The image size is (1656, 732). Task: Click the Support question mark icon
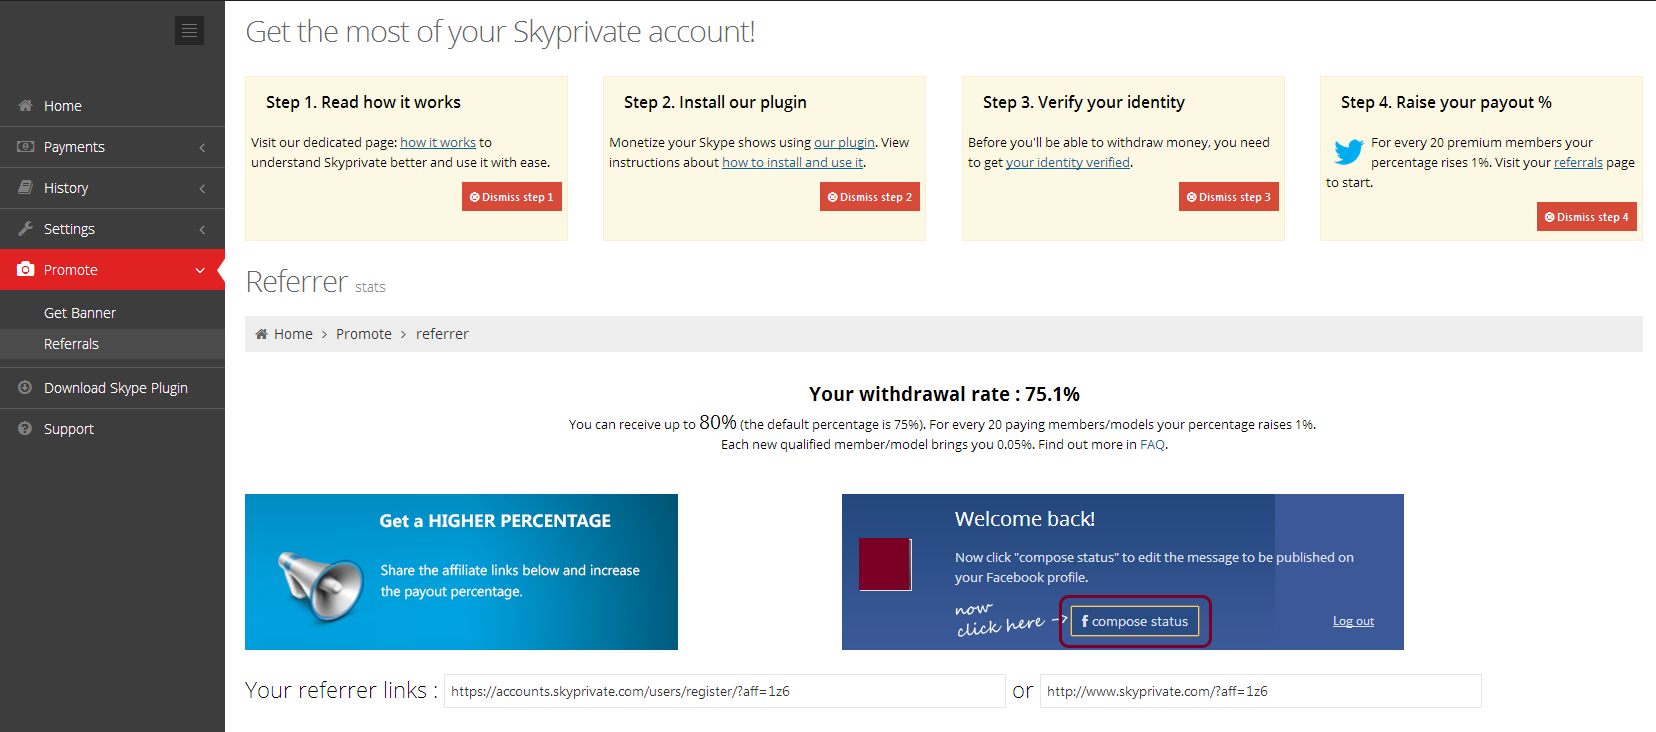point(25,428)
